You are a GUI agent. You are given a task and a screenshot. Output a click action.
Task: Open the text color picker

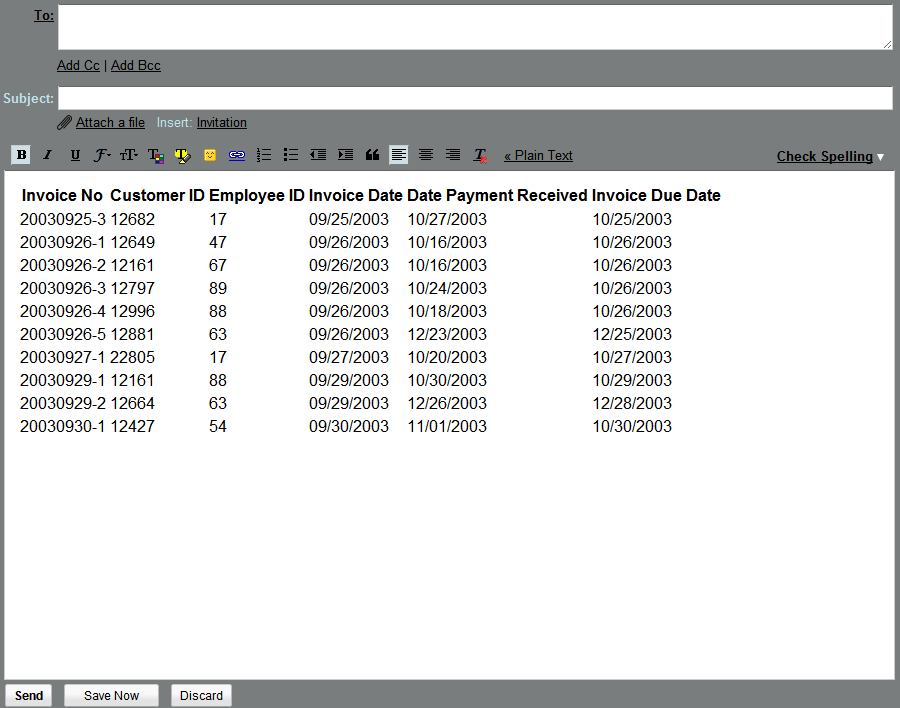(156, 155)
